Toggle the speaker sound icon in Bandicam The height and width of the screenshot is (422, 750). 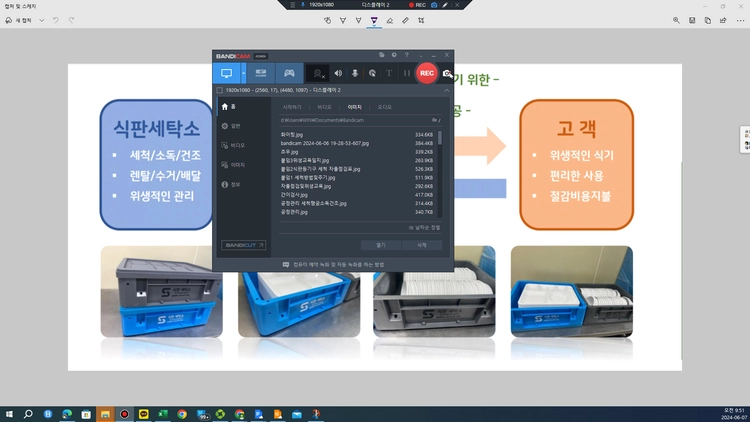click(338, 73)
